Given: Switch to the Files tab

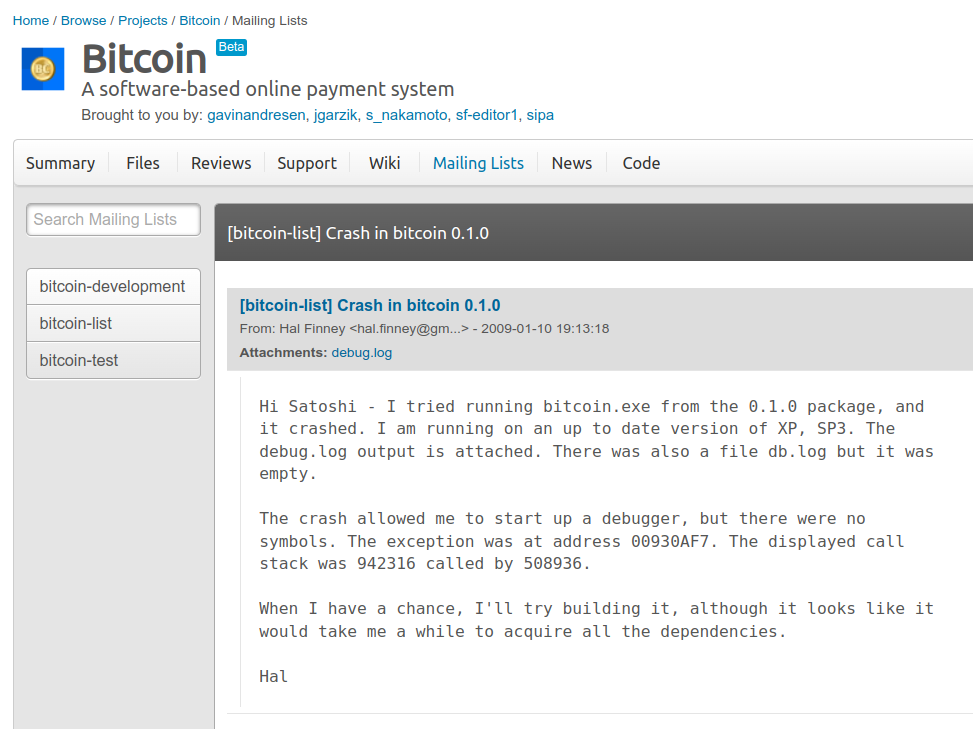Looking at the screenshot, I should 143,163.
